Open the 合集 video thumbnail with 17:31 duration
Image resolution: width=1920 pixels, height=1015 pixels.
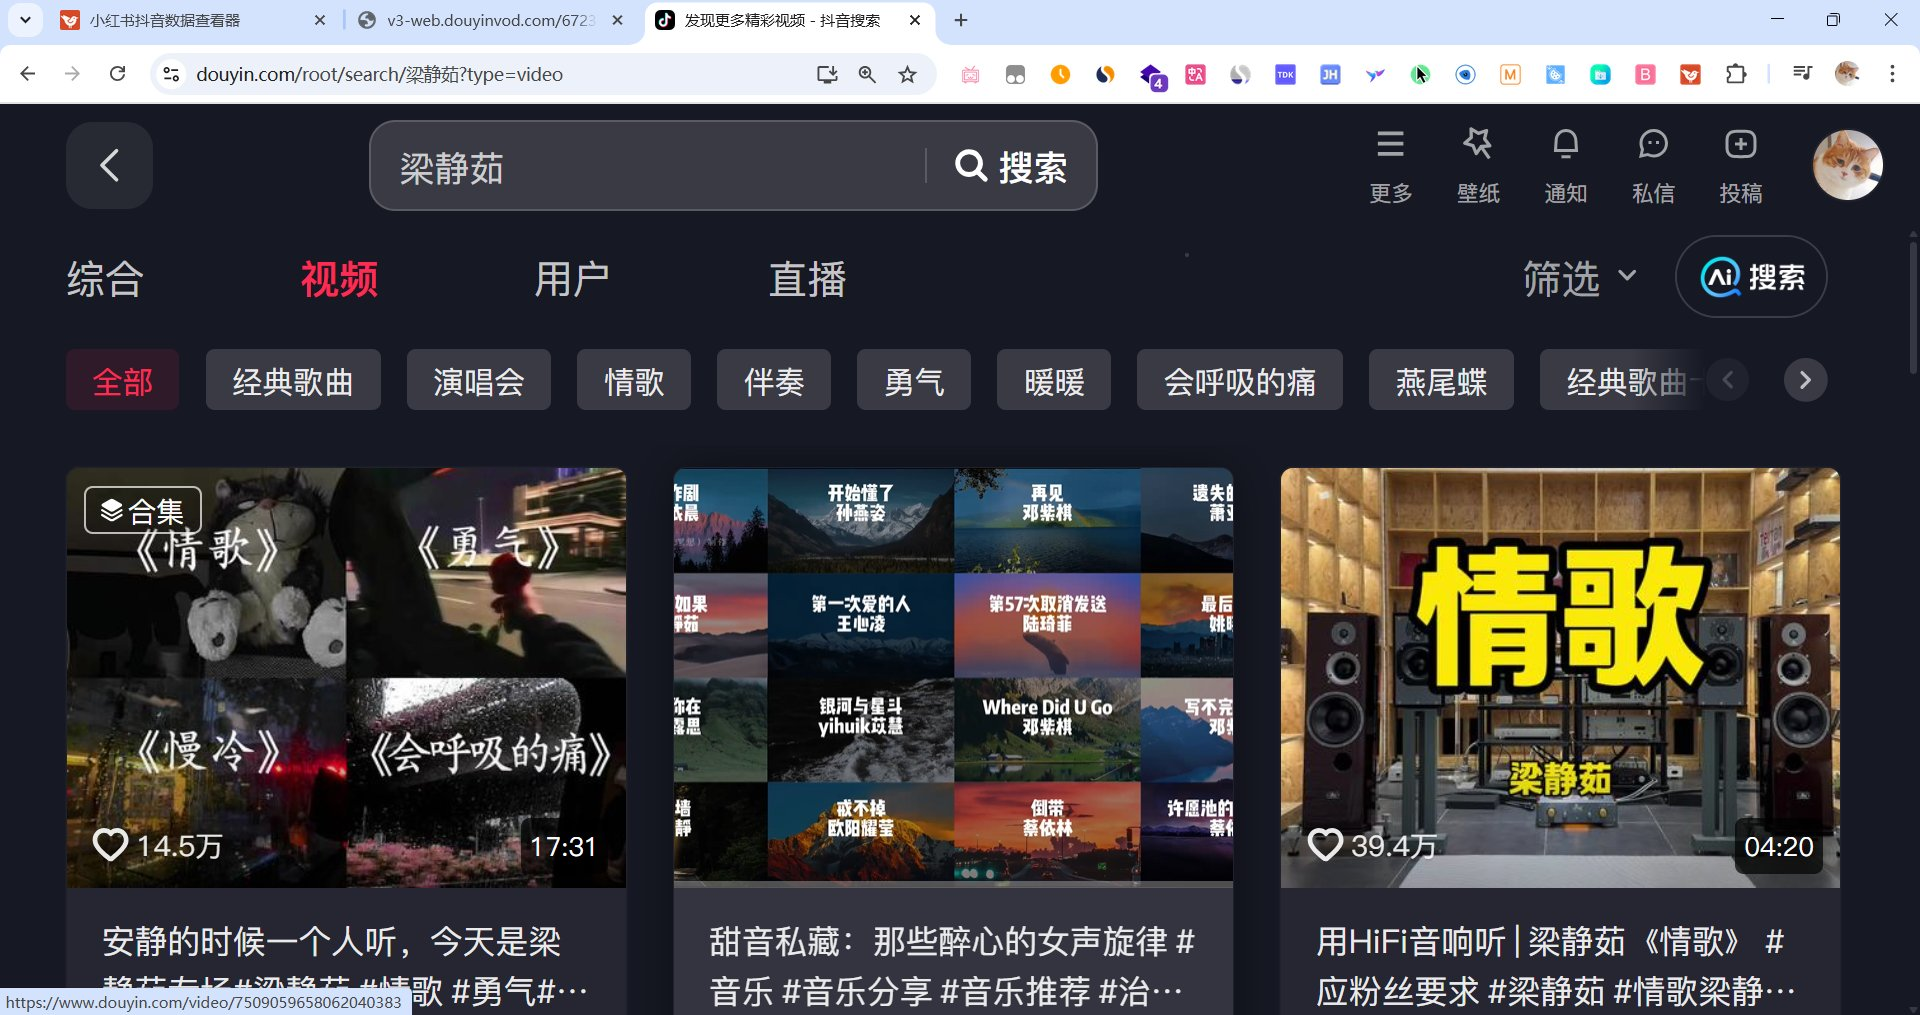346,677
